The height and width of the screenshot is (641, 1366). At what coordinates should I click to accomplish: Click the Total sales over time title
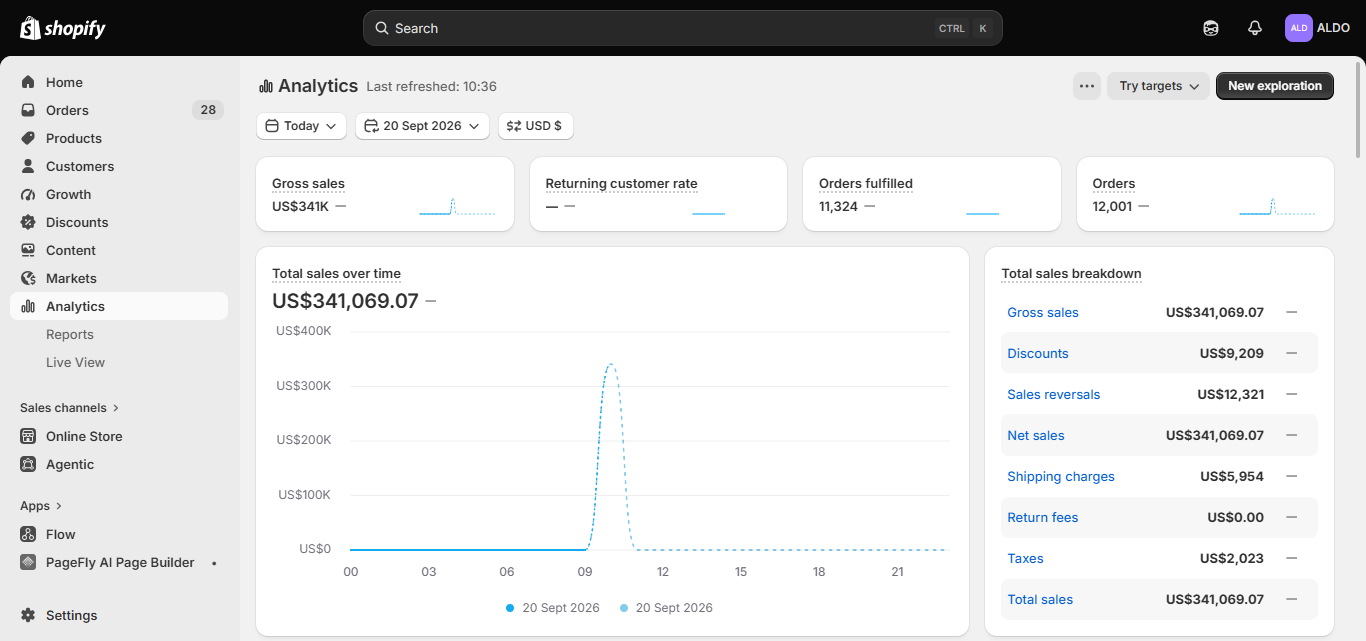[336, 273]
